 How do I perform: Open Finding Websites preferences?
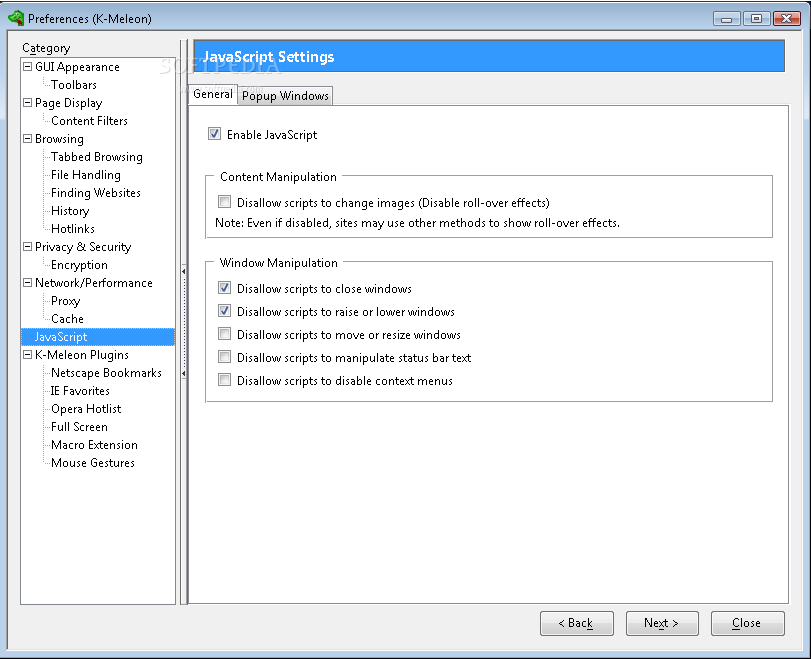96,193
